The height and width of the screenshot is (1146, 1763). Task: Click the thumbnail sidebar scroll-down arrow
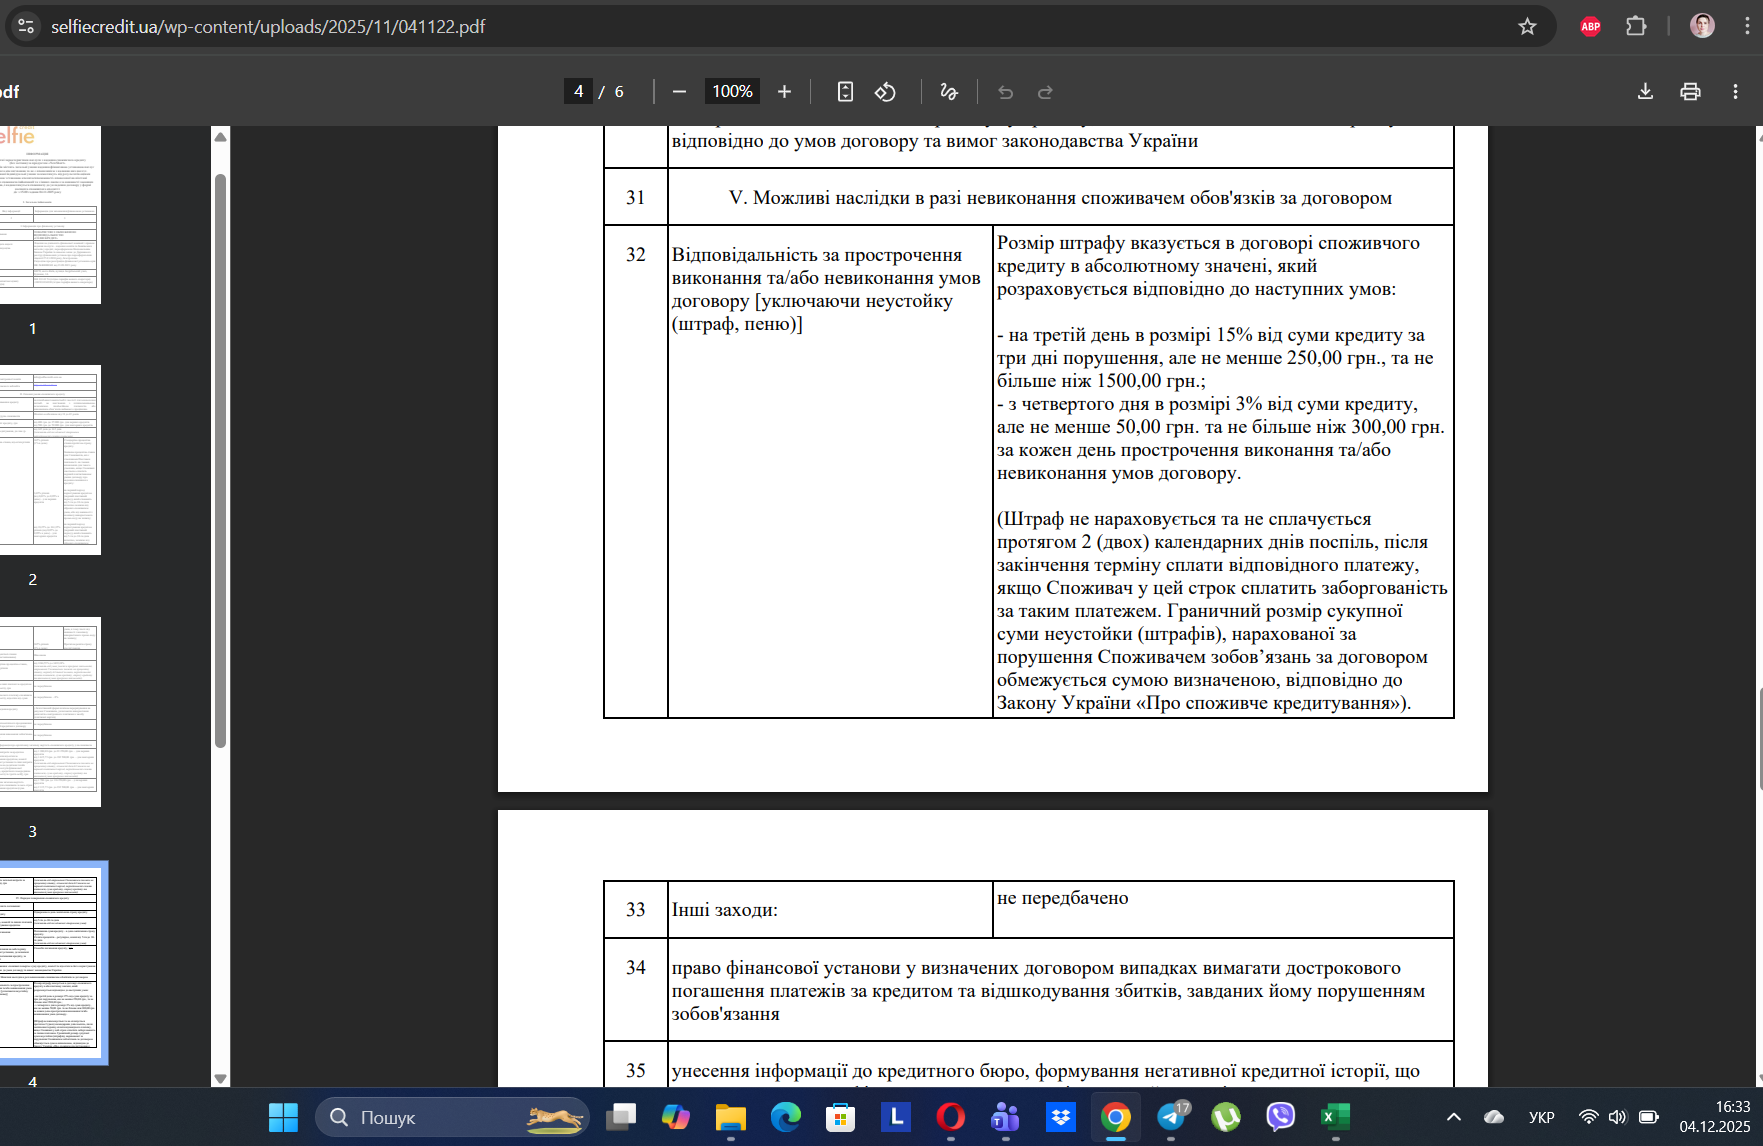pyautogui.click(x=220, y=1079)
